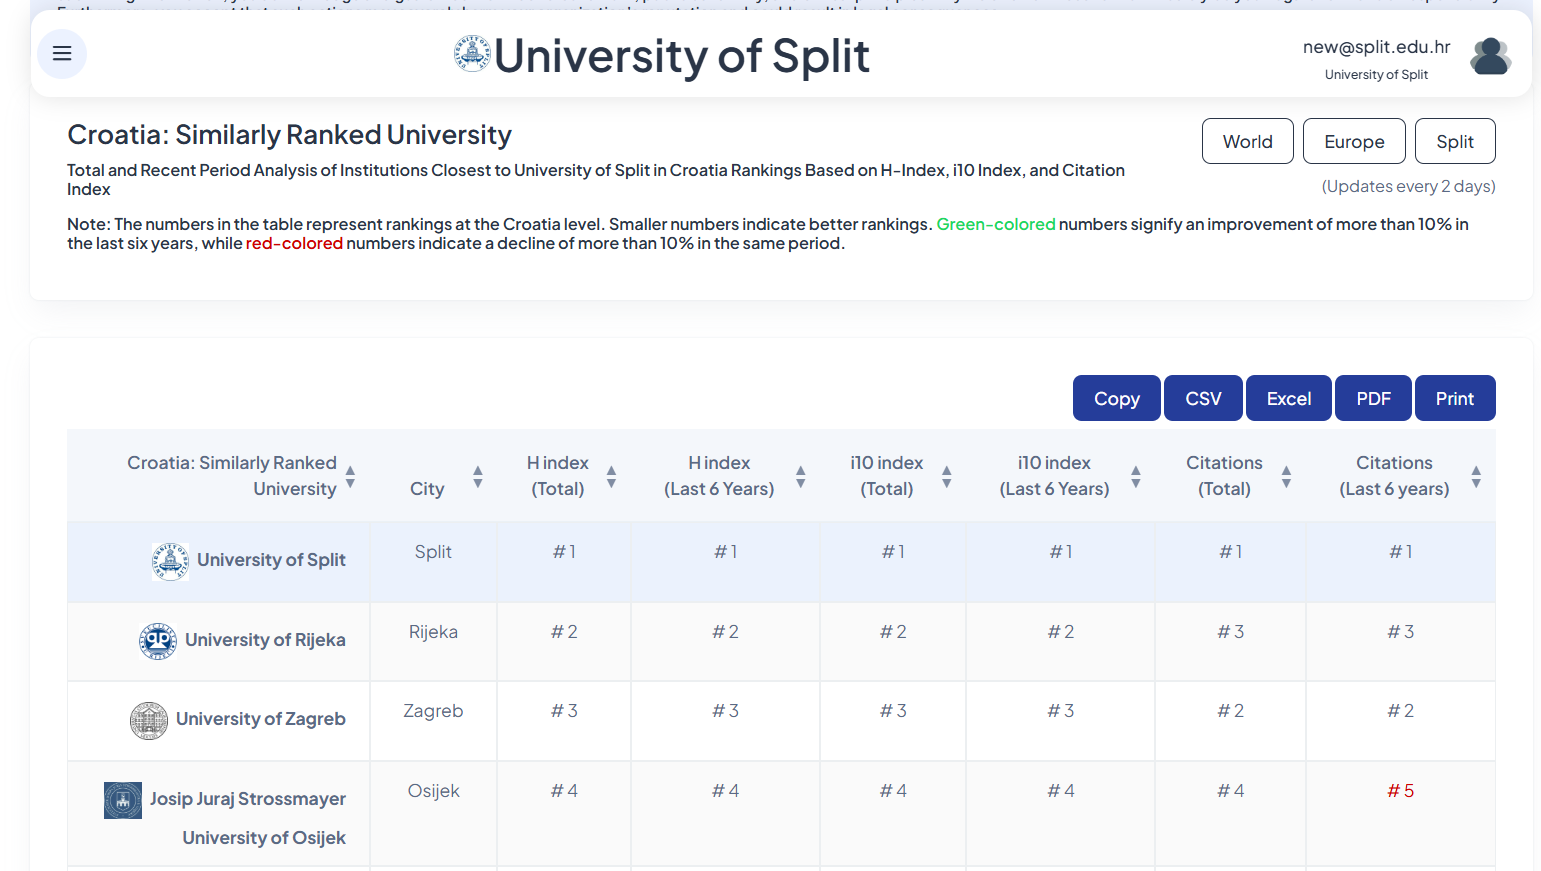Sort table by City column arrows
Viewport: 1541px width, 871px height.
[x=478, y=476]
